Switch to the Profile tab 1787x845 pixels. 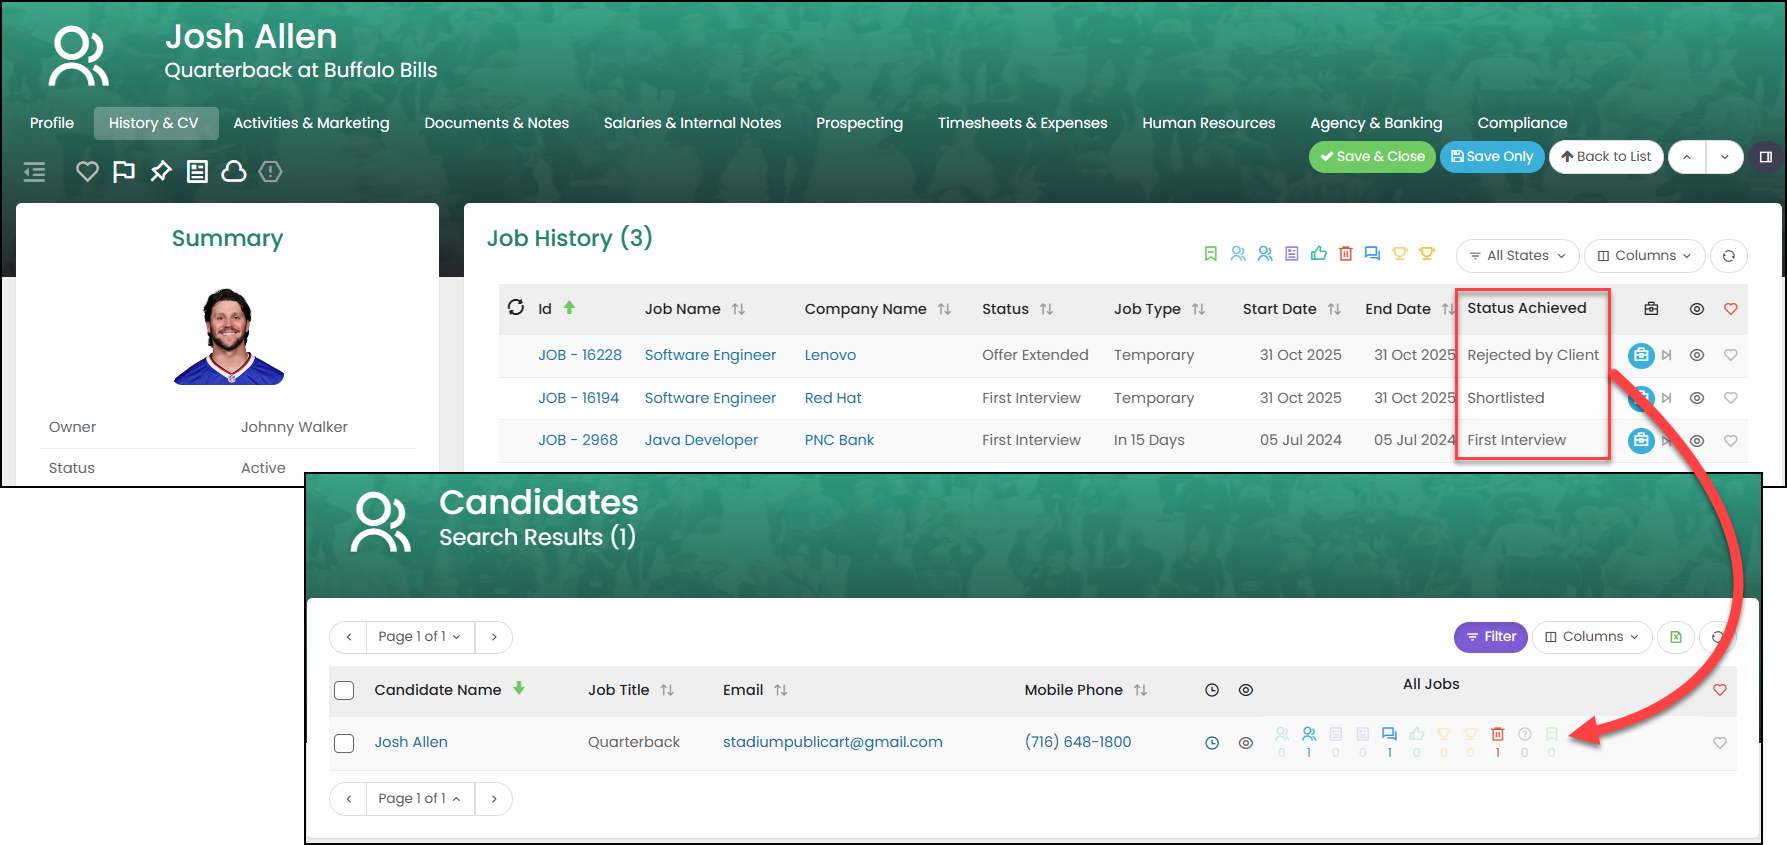click(x=52, y=123)
